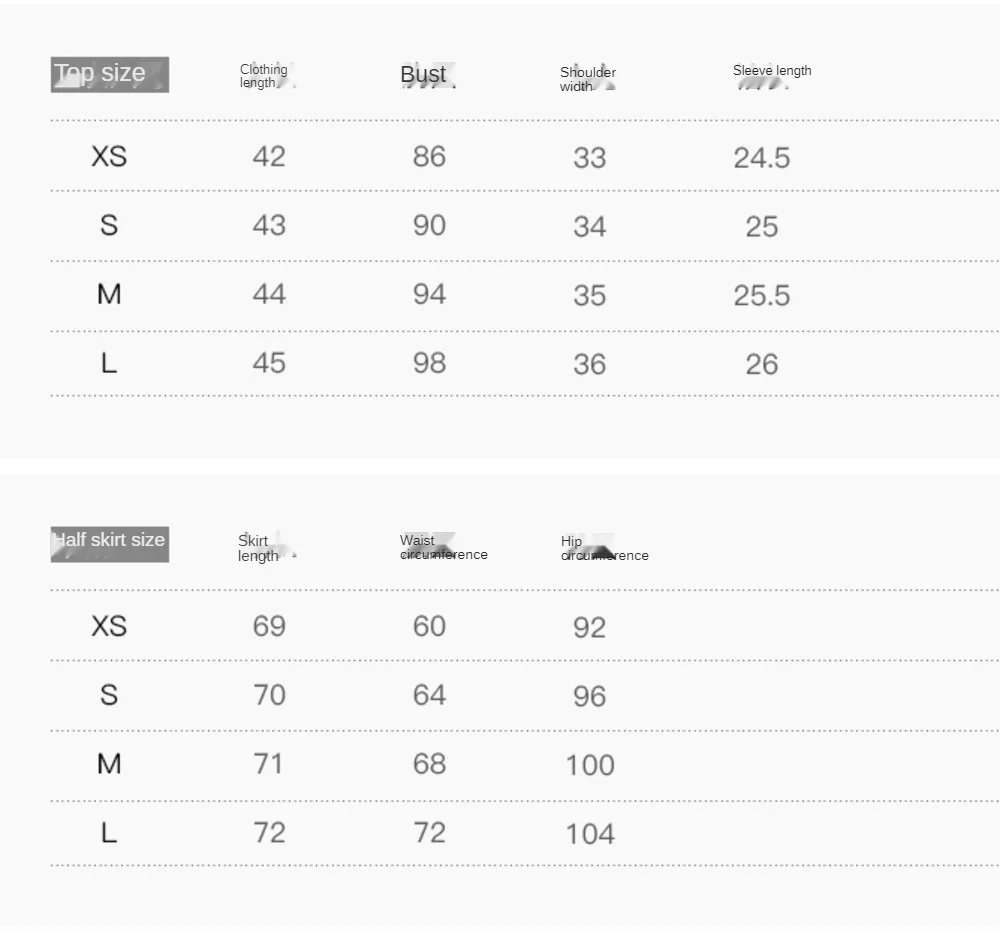
Task: Select M row in Top size table
Action: 524,295
